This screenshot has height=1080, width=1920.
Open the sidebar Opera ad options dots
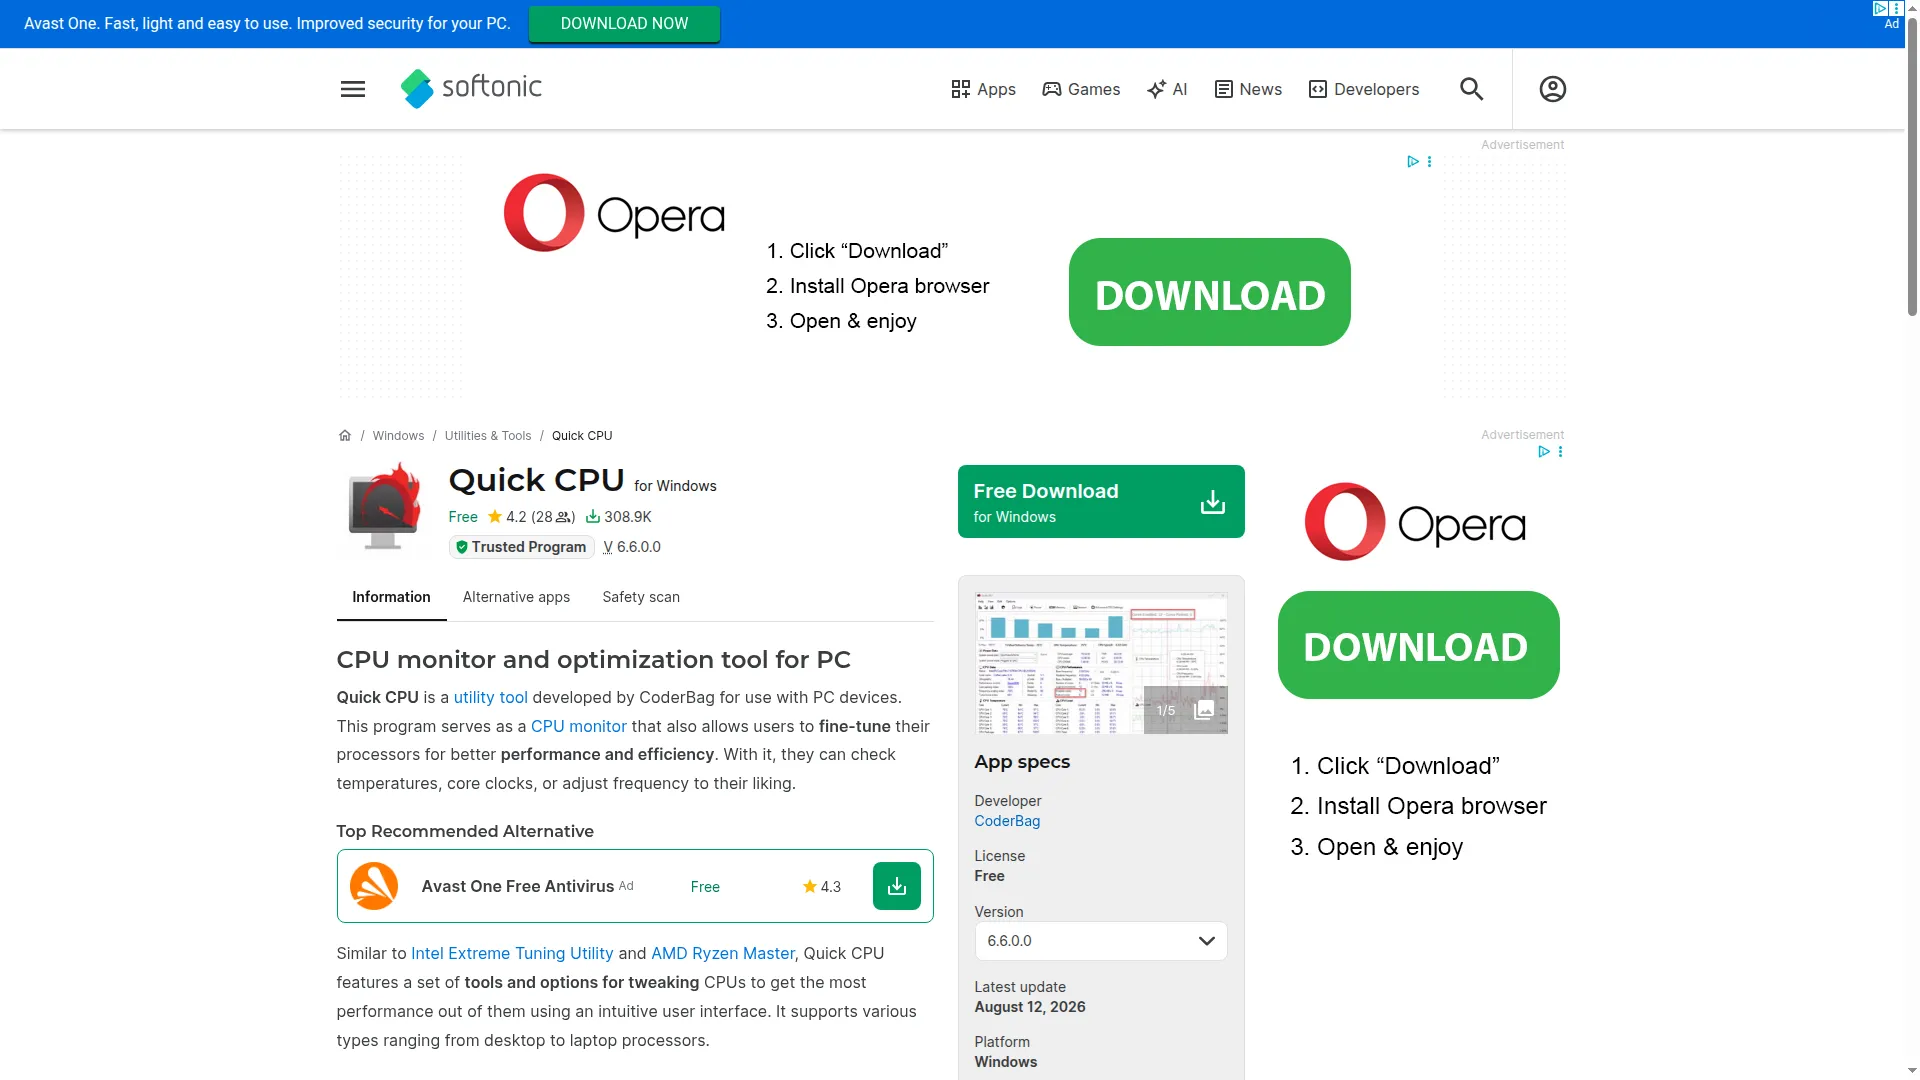[1560, 452]
